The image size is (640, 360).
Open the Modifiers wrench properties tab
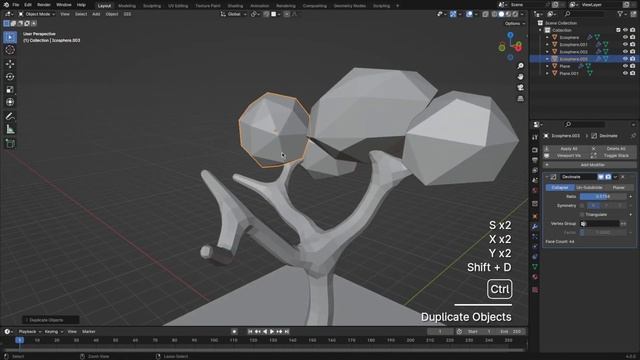[535, 227]
